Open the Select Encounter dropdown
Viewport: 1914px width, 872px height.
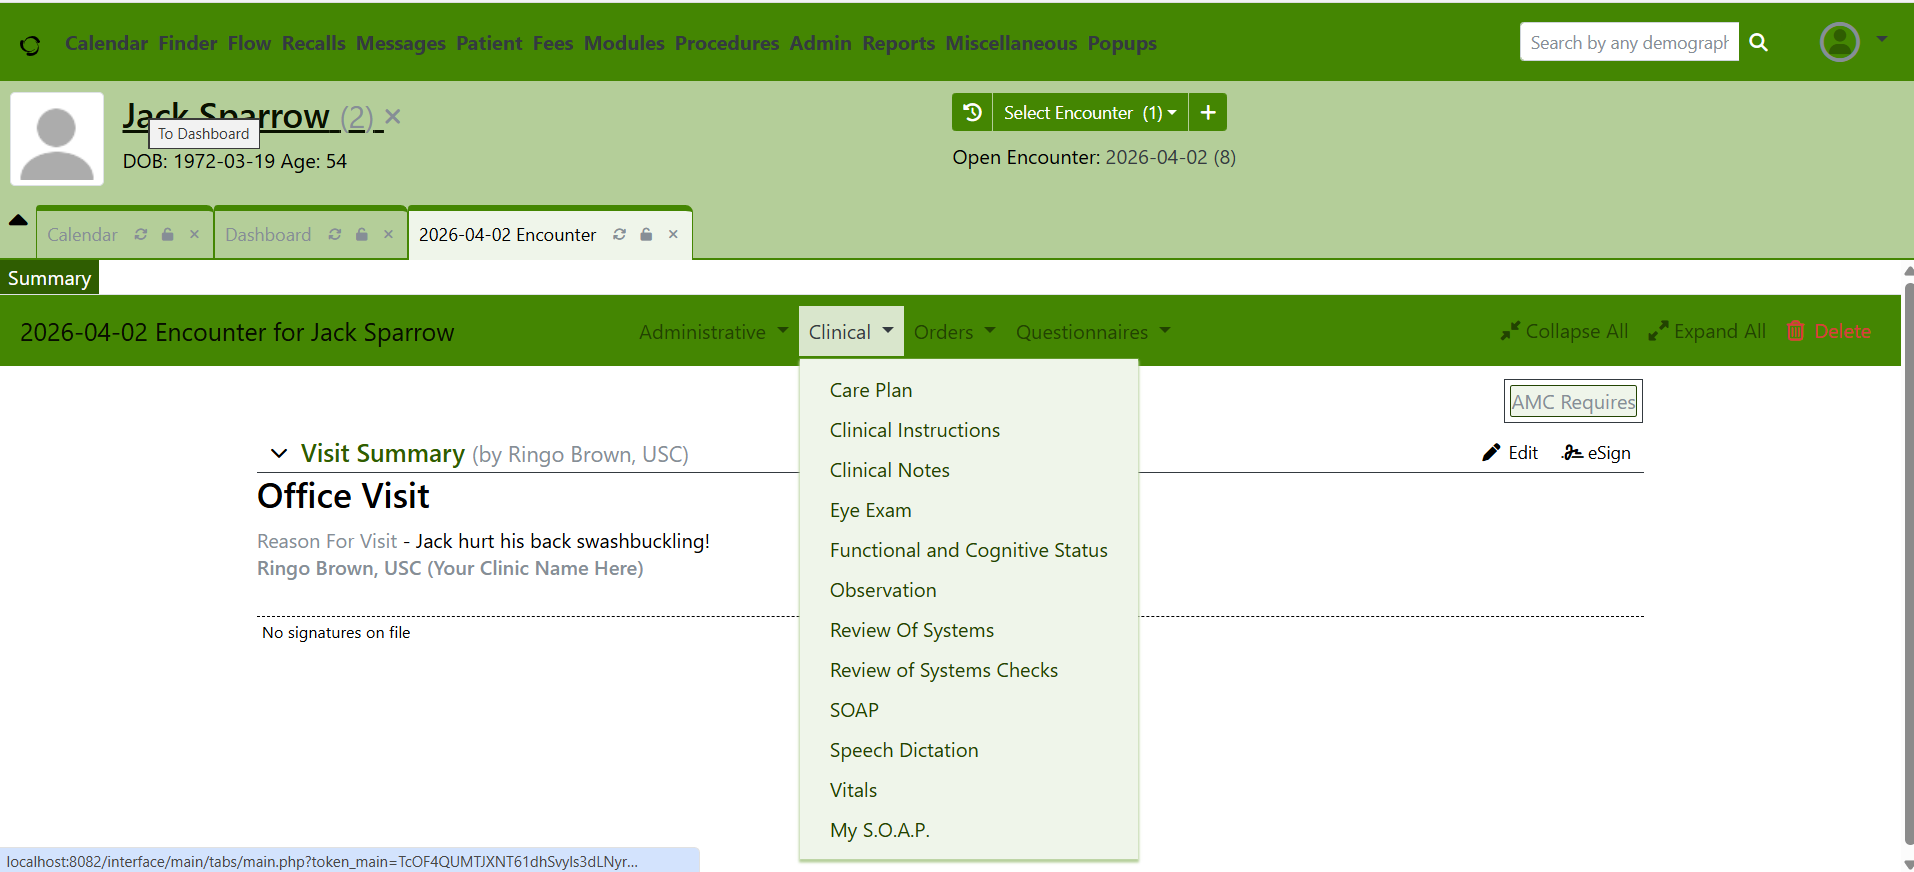coord(1088,113)
